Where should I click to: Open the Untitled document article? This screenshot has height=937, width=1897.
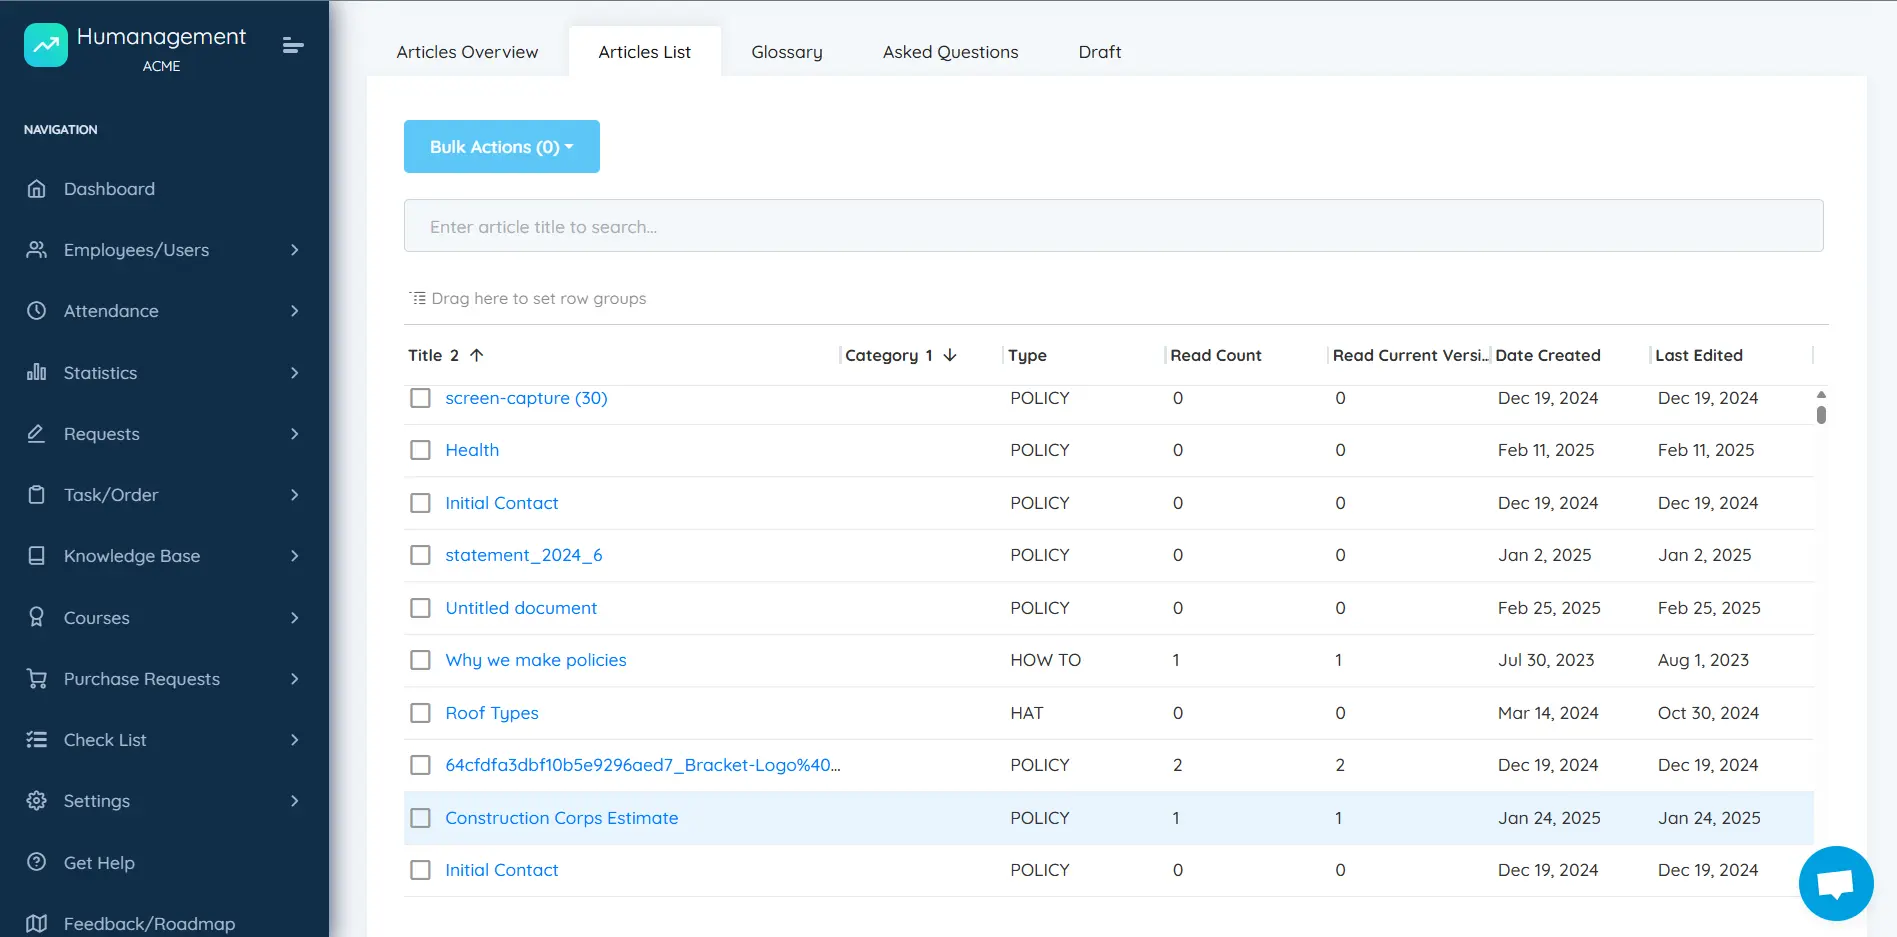(521, 608)
